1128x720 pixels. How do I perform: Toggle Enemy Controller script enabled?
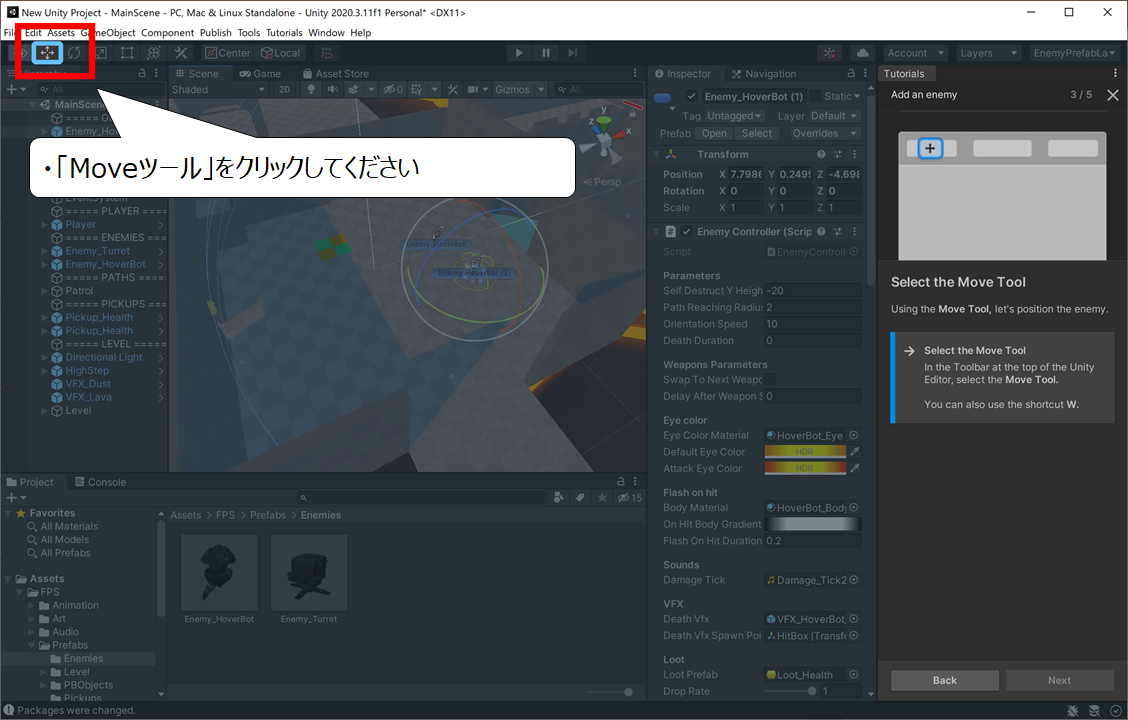tap(686, 232)
